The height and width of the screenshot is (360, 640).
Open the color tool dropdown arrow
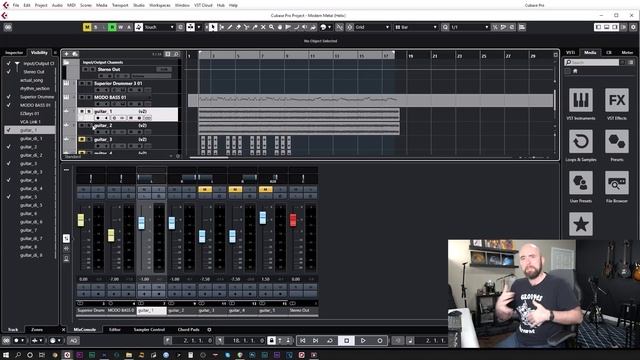(329, 27)
